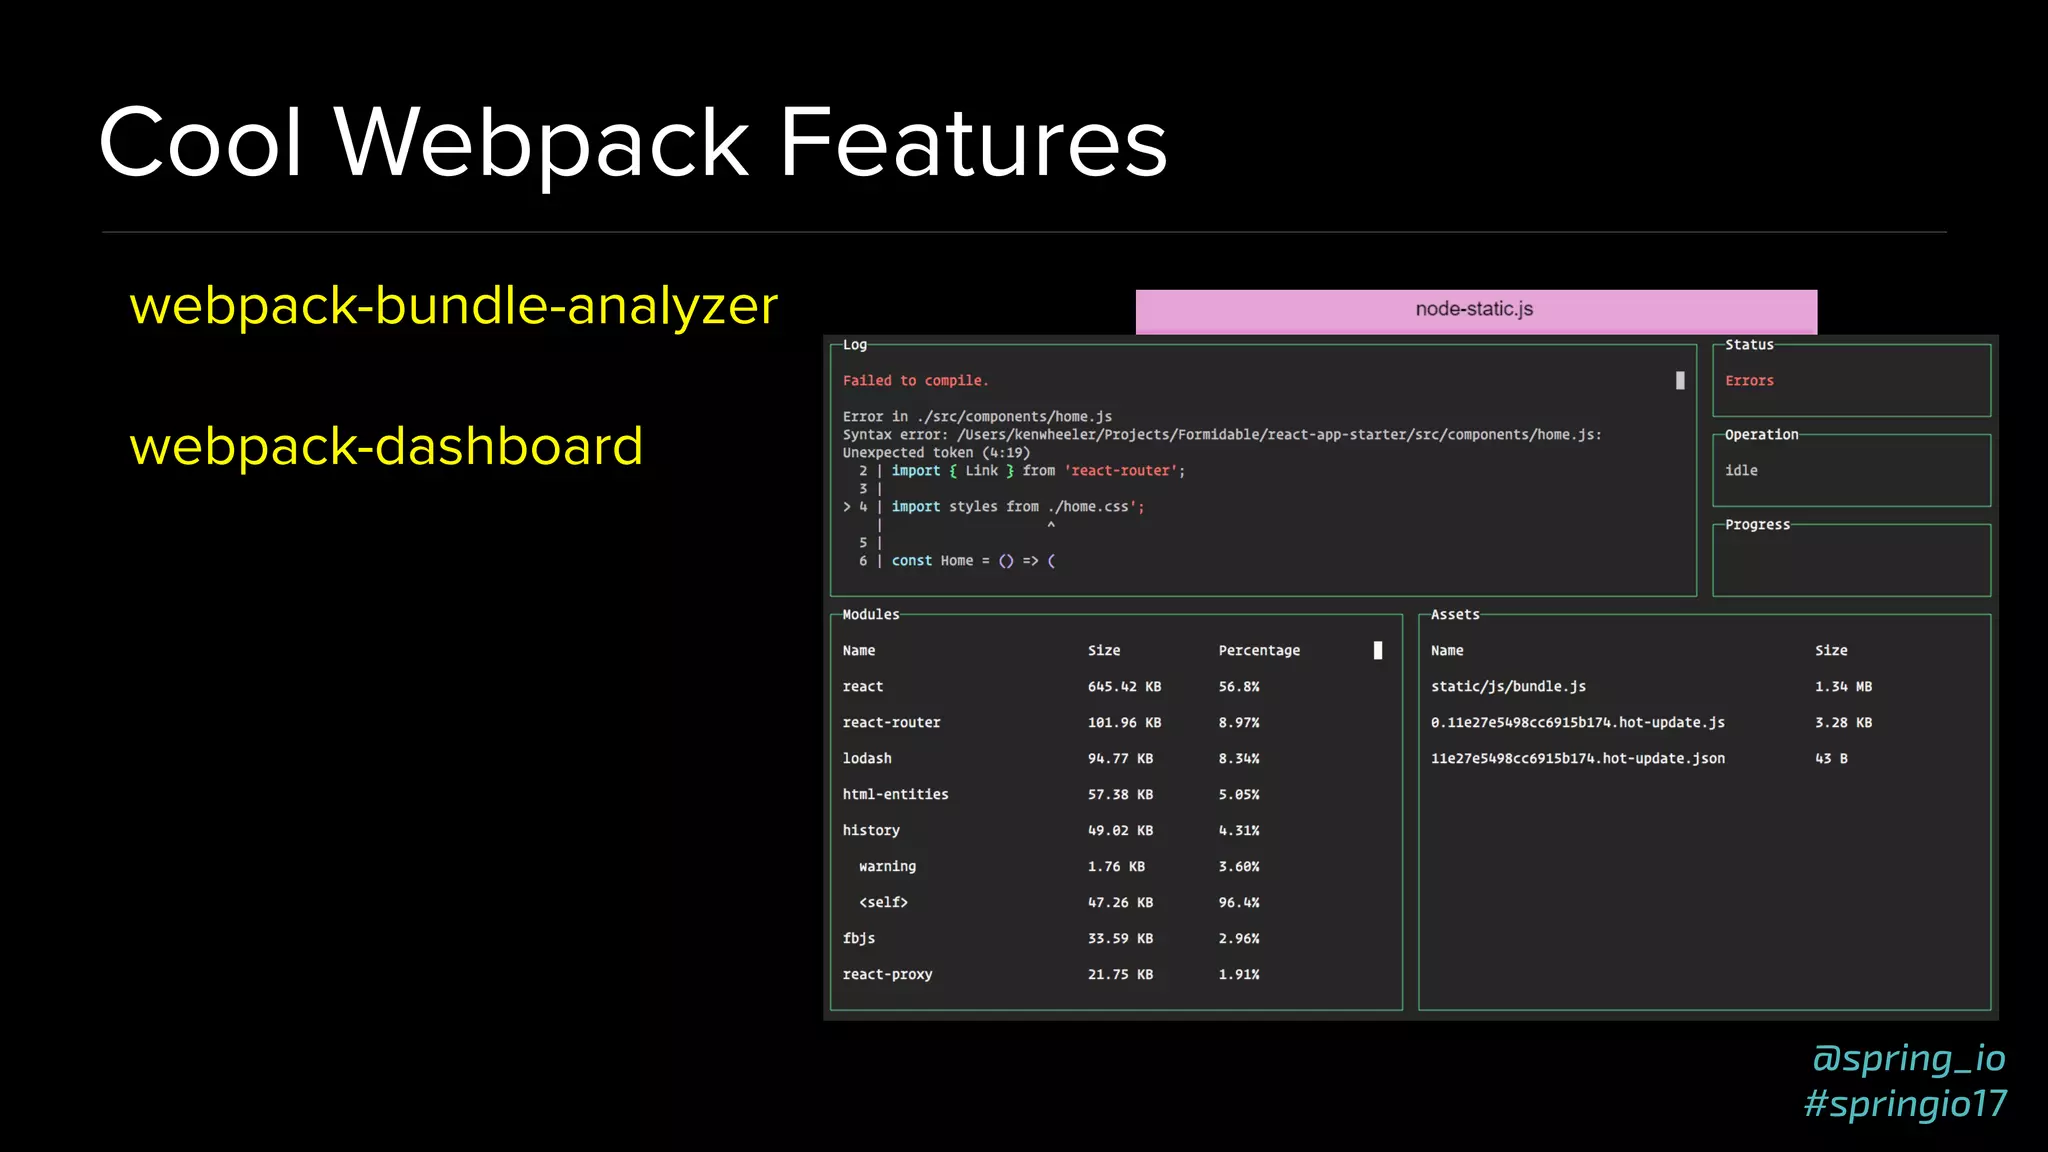Select the hot-update.js asset row

point(1577,723)
